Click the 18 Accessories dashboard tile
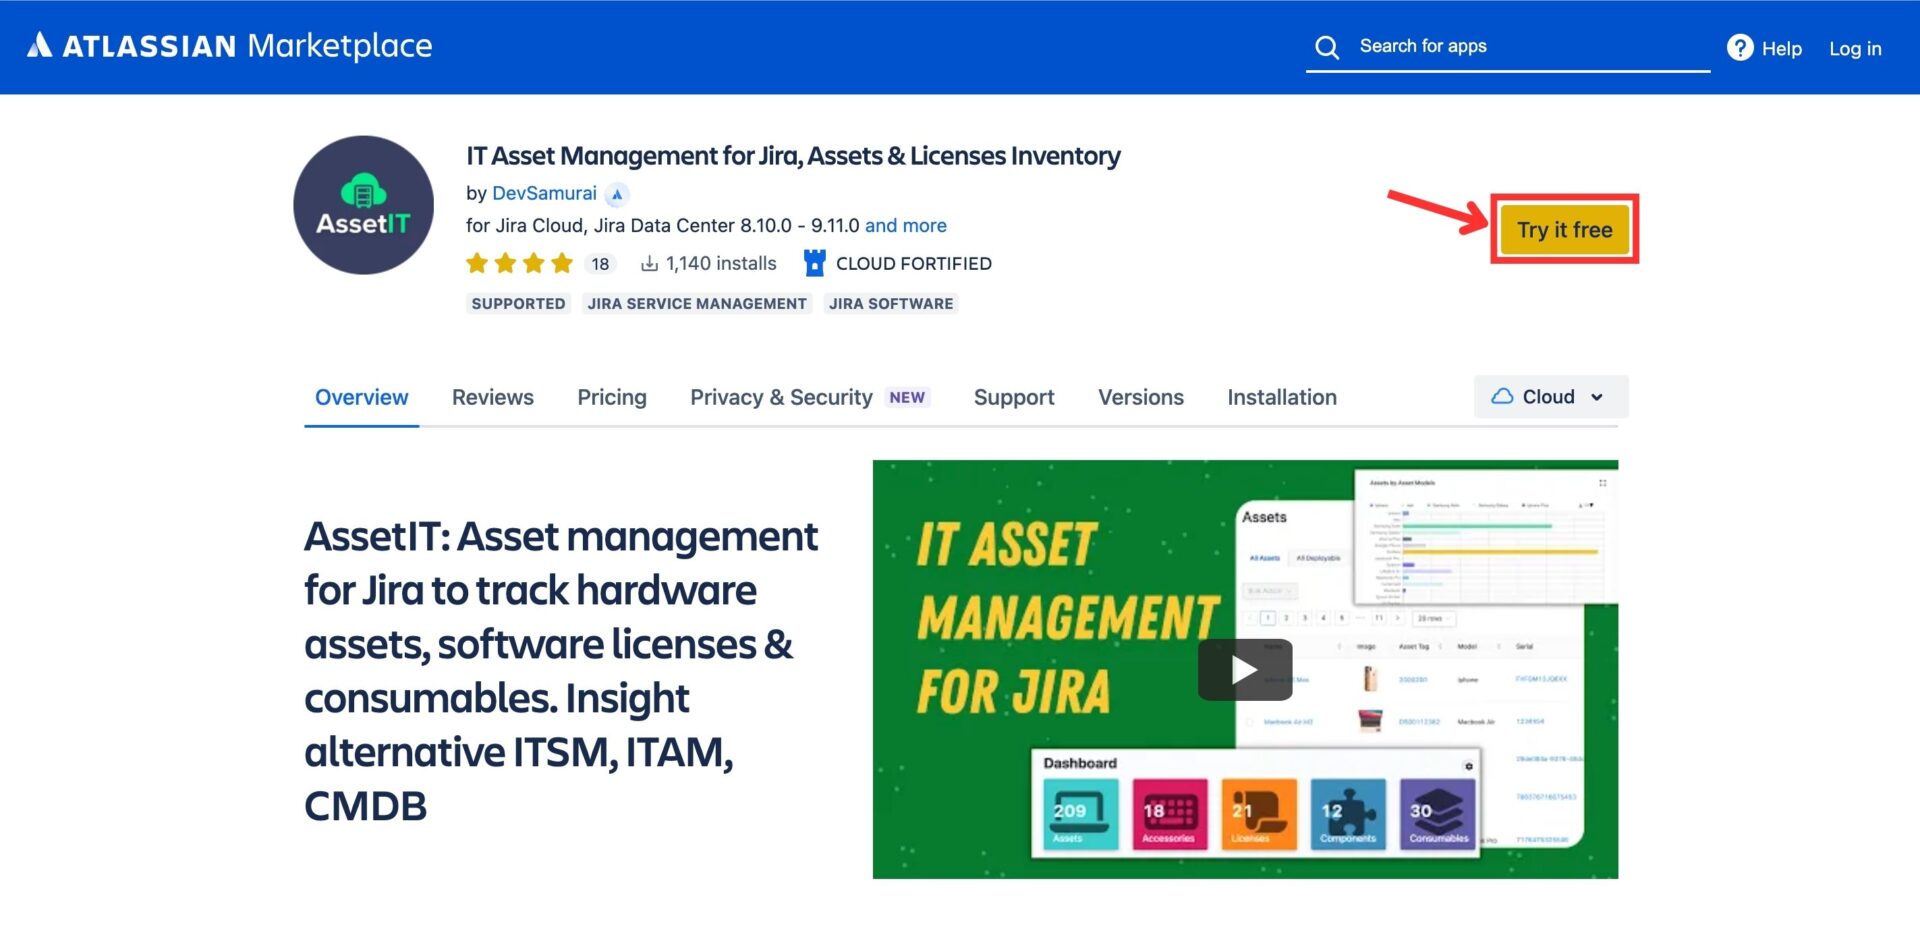The image size is (1920, 939). (x=1169, y=815)
